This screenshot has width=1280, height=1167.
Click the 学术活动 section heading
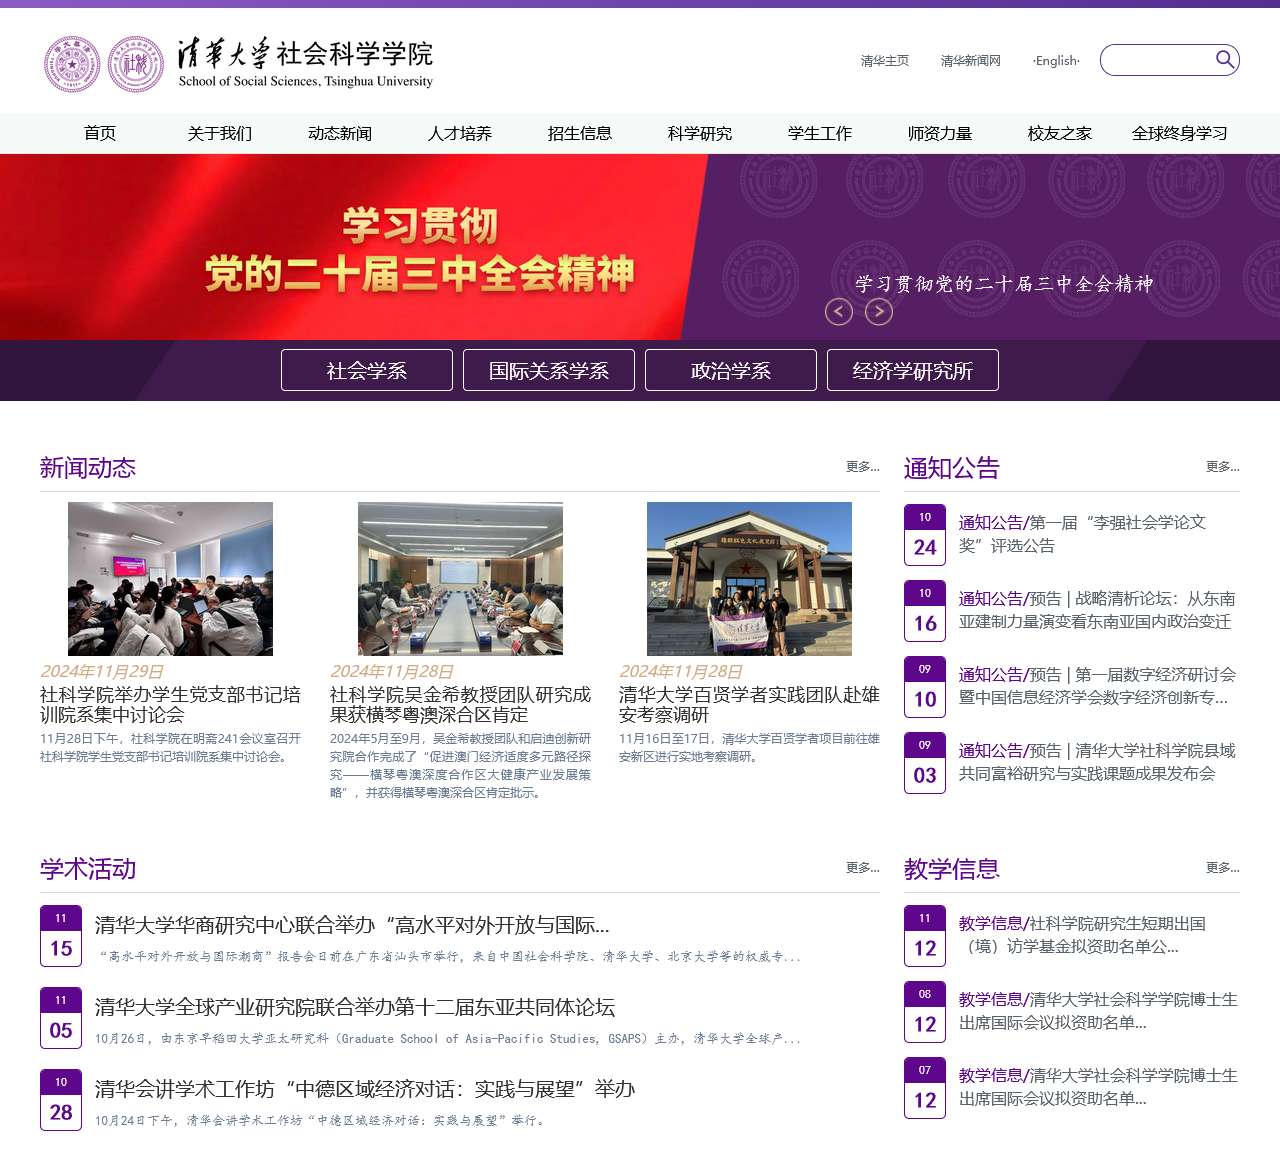(88, 868)
